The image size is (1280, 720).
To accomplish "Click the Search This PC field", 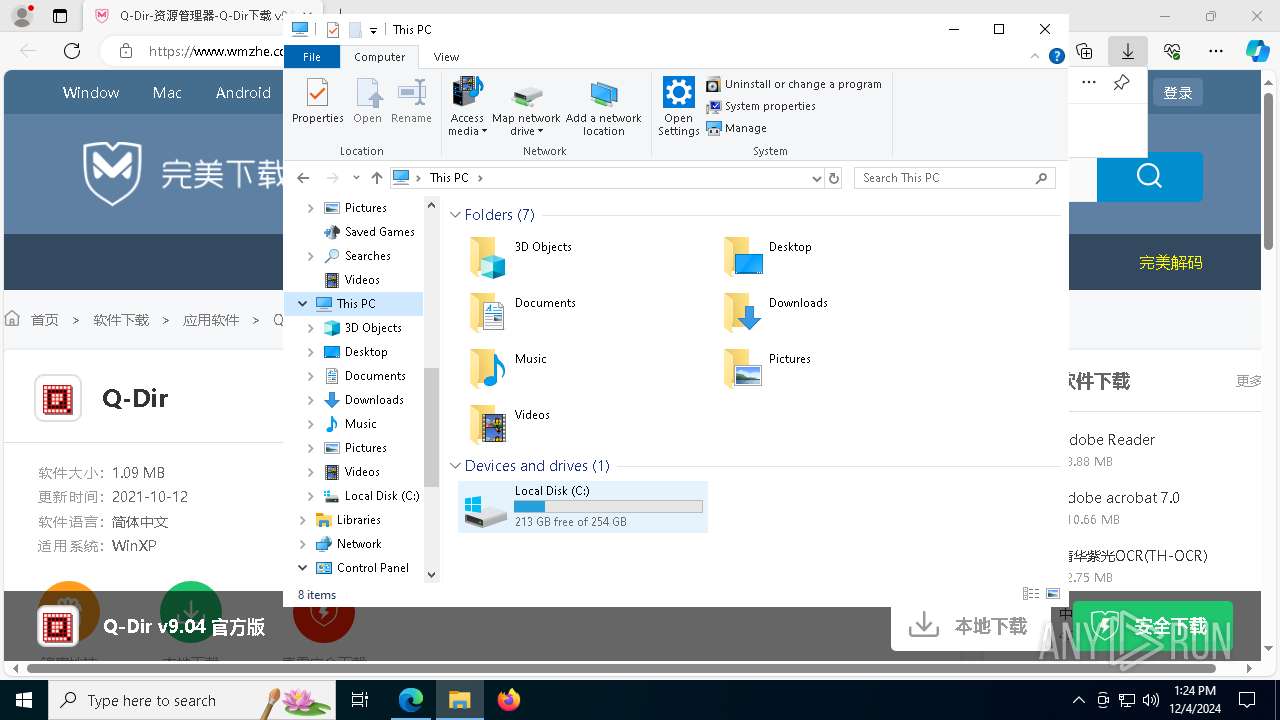I will coord(954,178).
